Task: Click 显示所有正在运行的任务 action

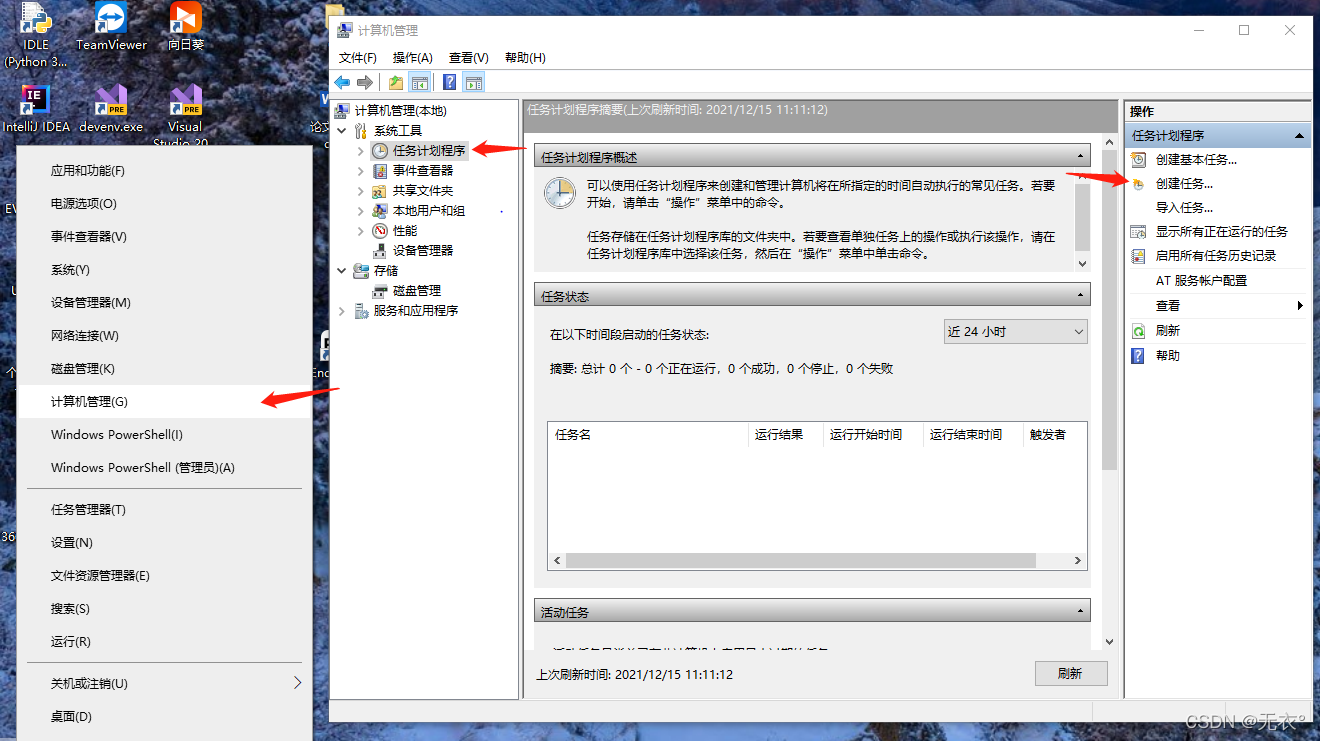Action: (1221, 231)
